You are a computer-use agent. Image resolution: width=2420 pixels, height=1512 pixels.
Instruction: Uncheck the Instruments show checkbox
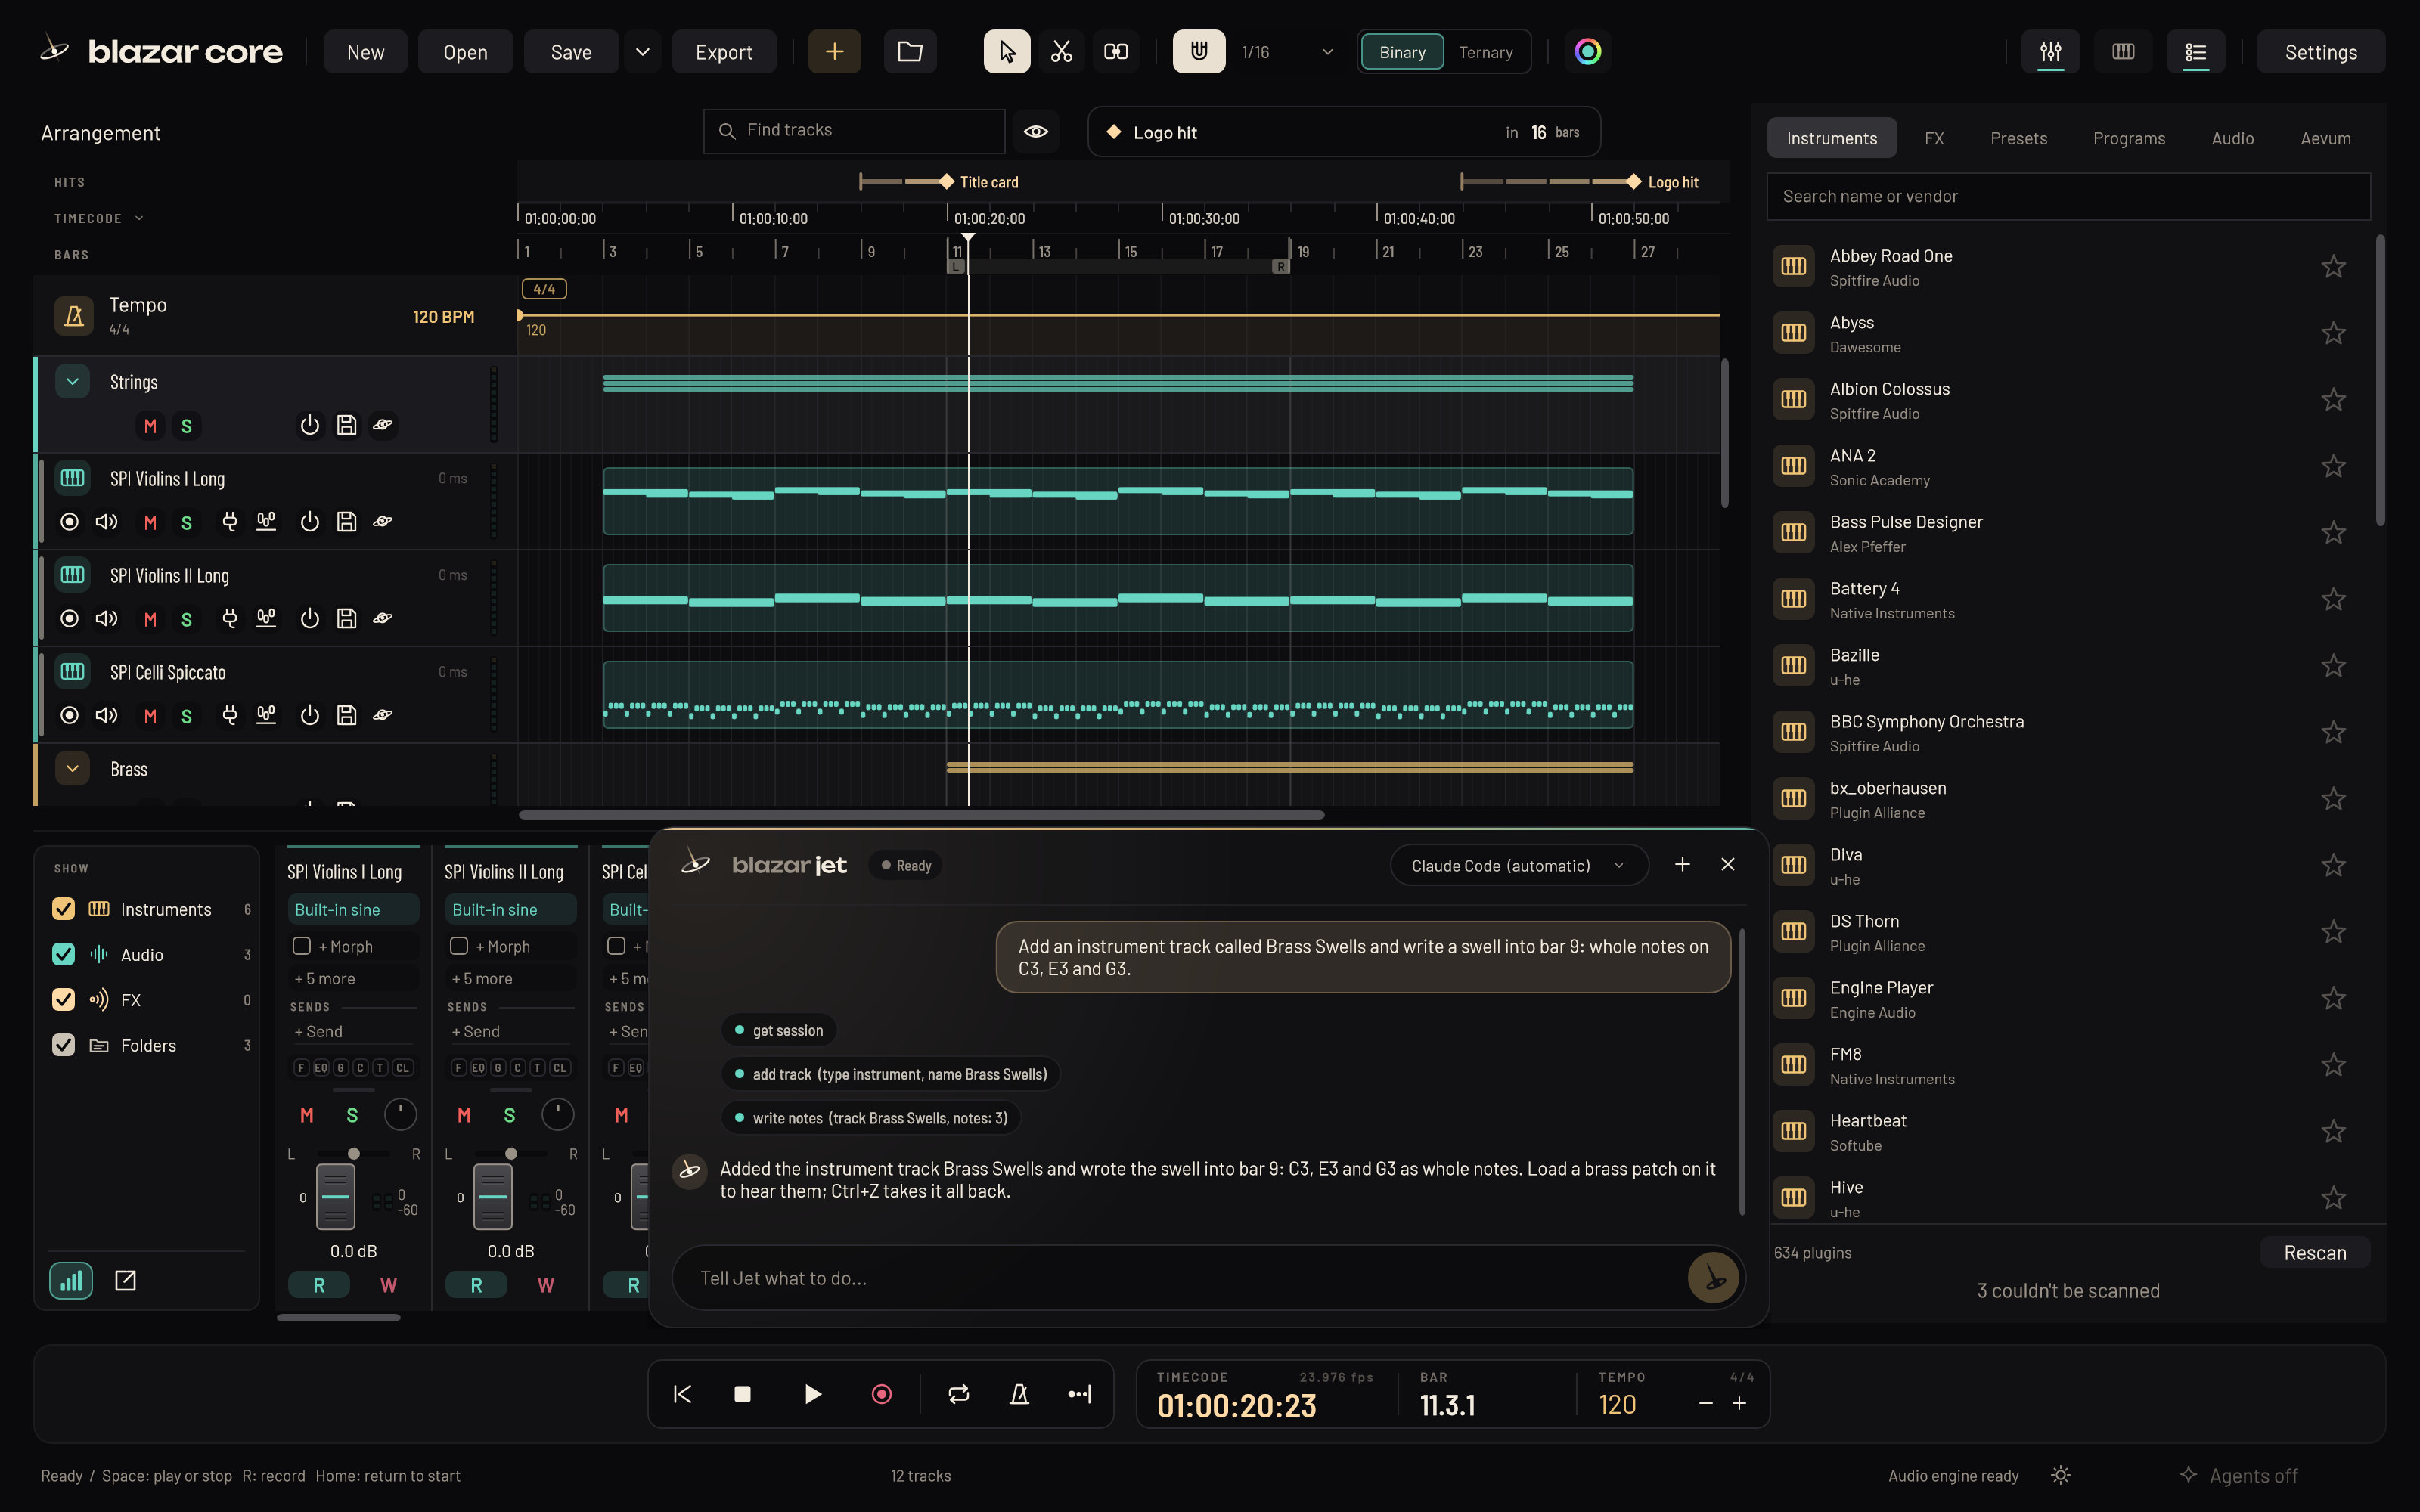pos(63,909)
